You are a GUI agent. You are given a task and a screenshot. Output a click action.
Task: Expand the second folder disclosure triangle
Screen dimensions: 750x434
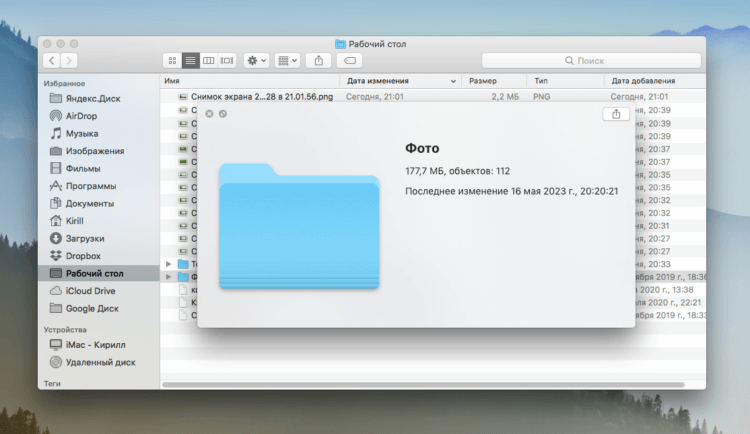coord(168,277)
